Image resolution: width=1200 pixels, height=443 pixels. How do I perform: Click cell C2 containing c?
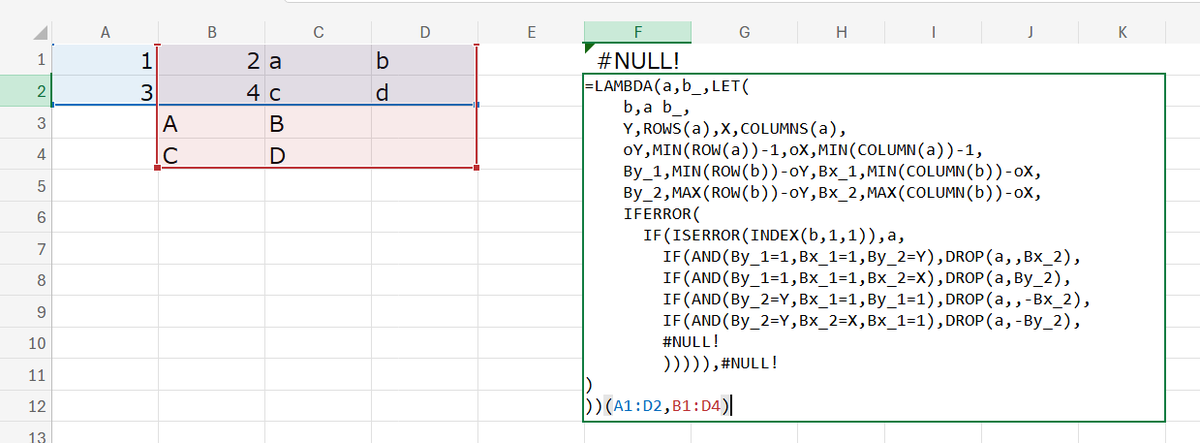click(317, 92)
